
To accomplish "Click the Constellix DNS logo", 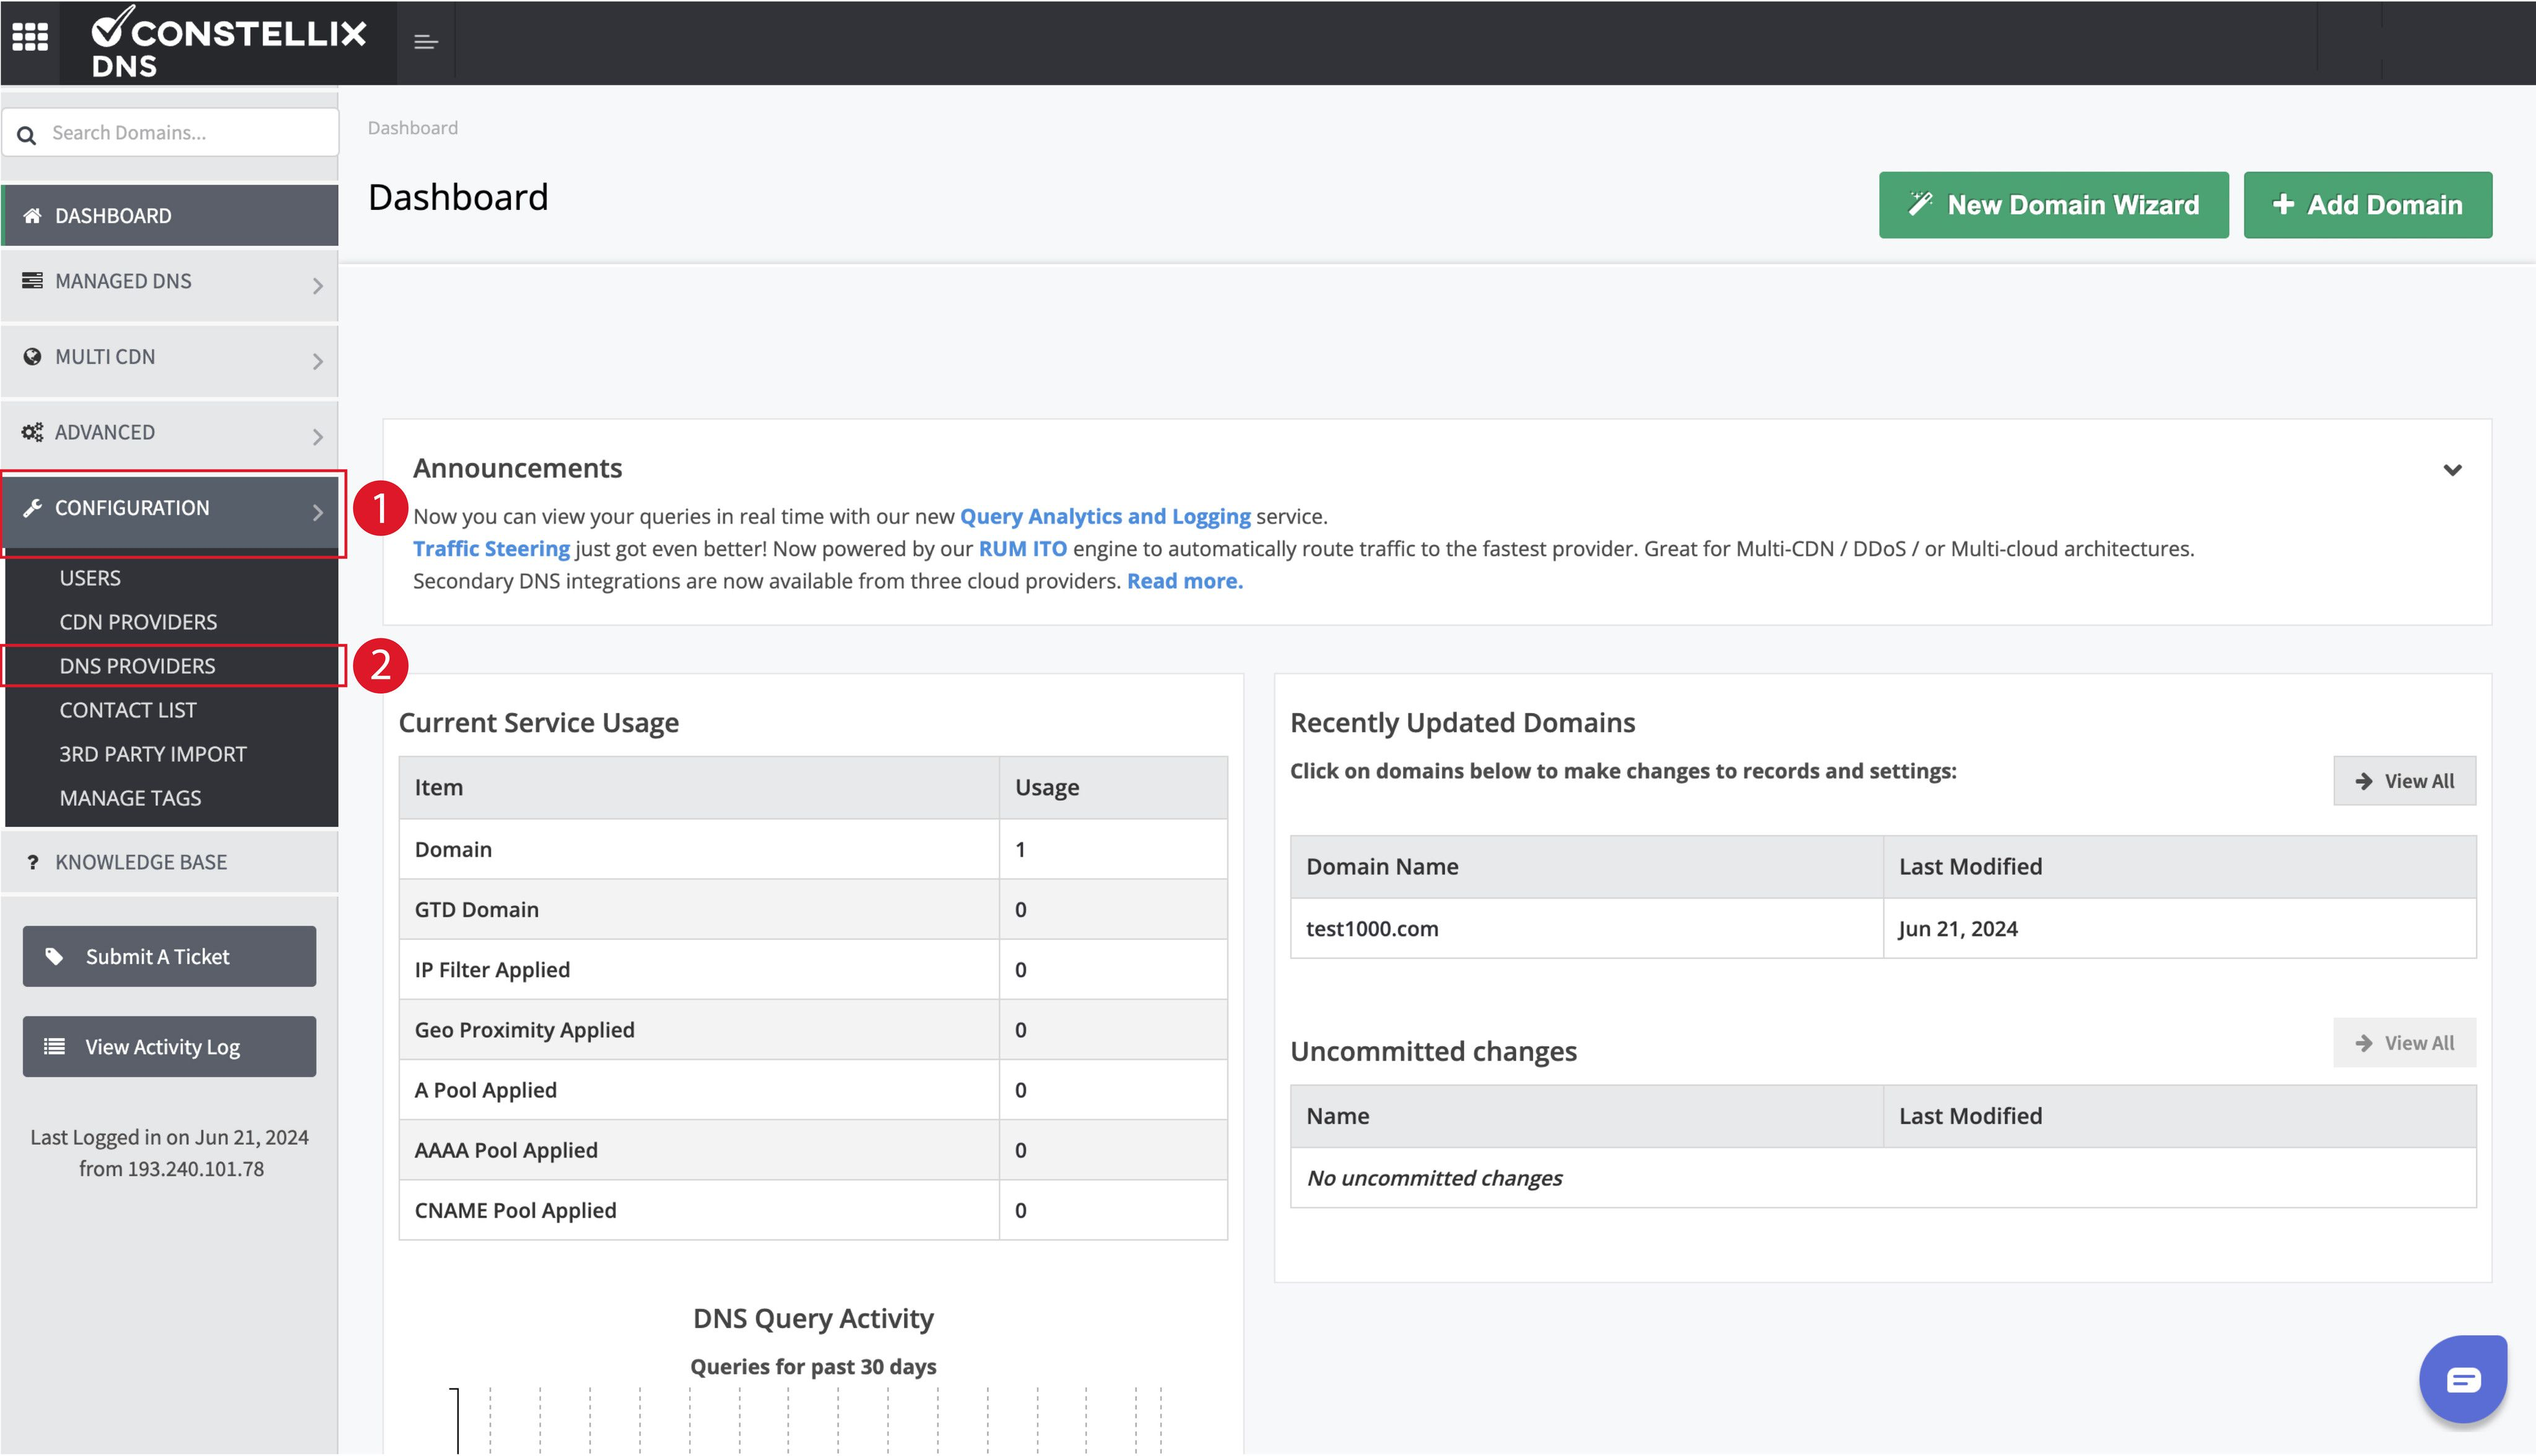I will 228,42.
